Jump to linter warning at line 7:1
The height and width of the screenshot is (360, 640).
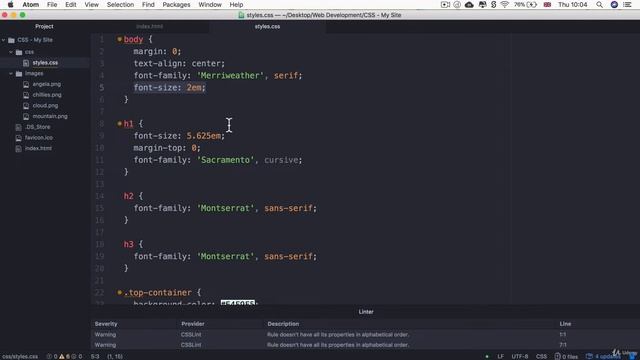click(562, 345)
